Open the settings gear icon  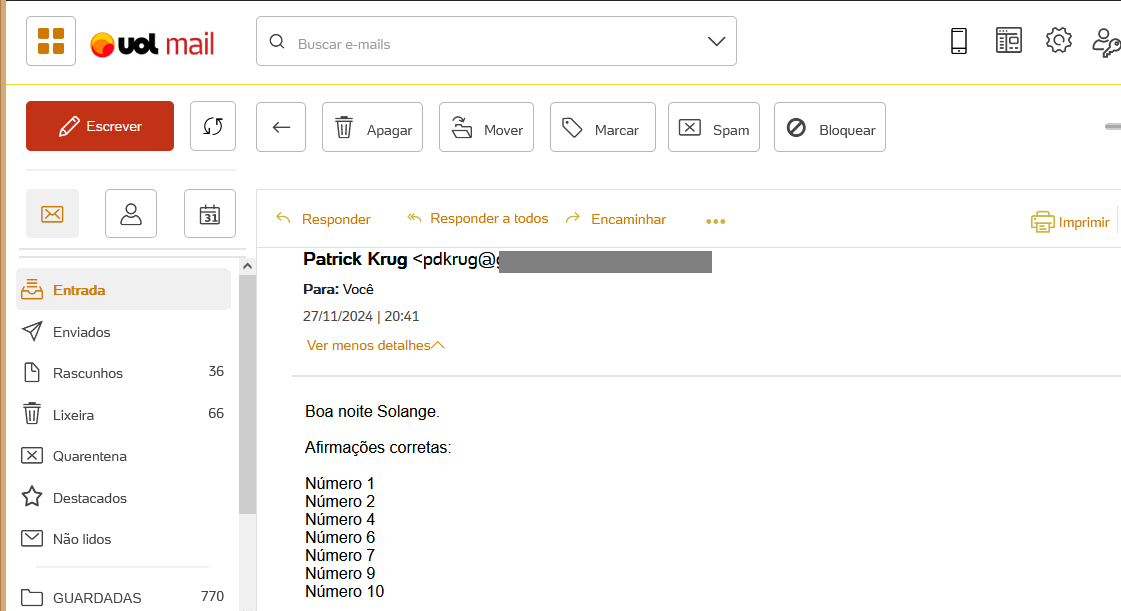[x=1058, y=41]
